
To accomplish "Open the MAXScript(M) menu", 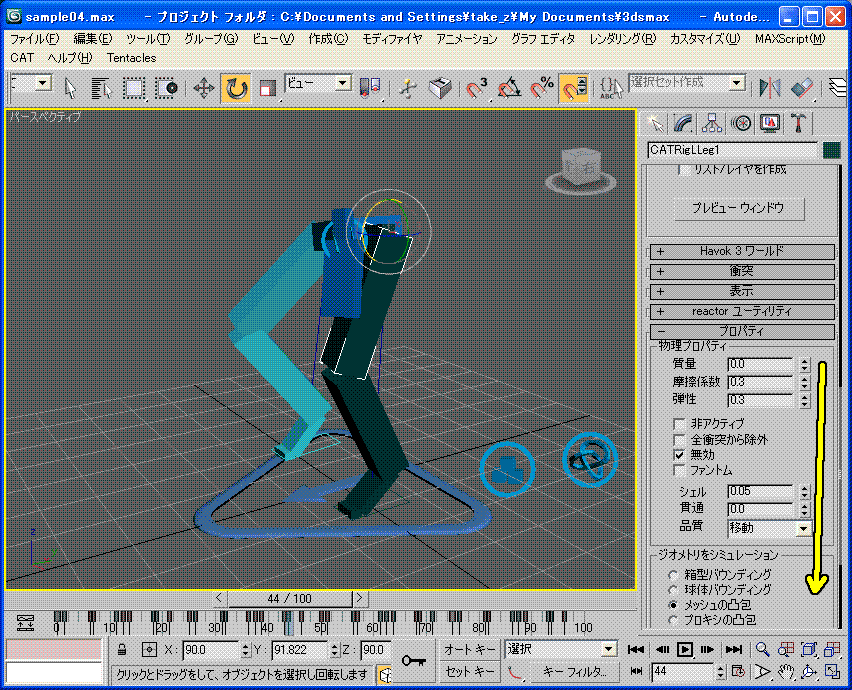I will pos(790,39).
